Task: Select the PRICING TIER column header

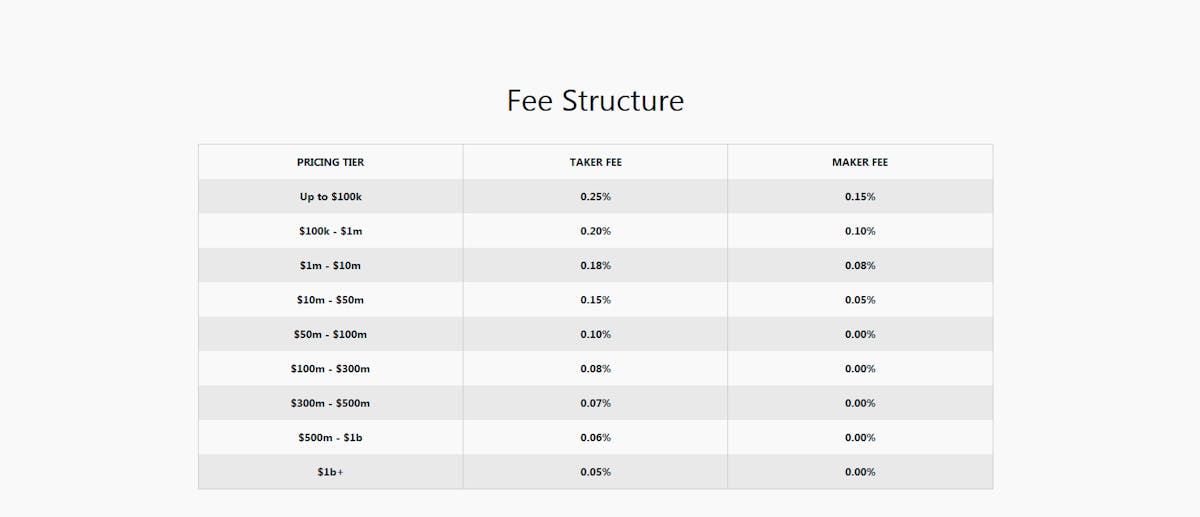Action: click(x=331, y=162)
